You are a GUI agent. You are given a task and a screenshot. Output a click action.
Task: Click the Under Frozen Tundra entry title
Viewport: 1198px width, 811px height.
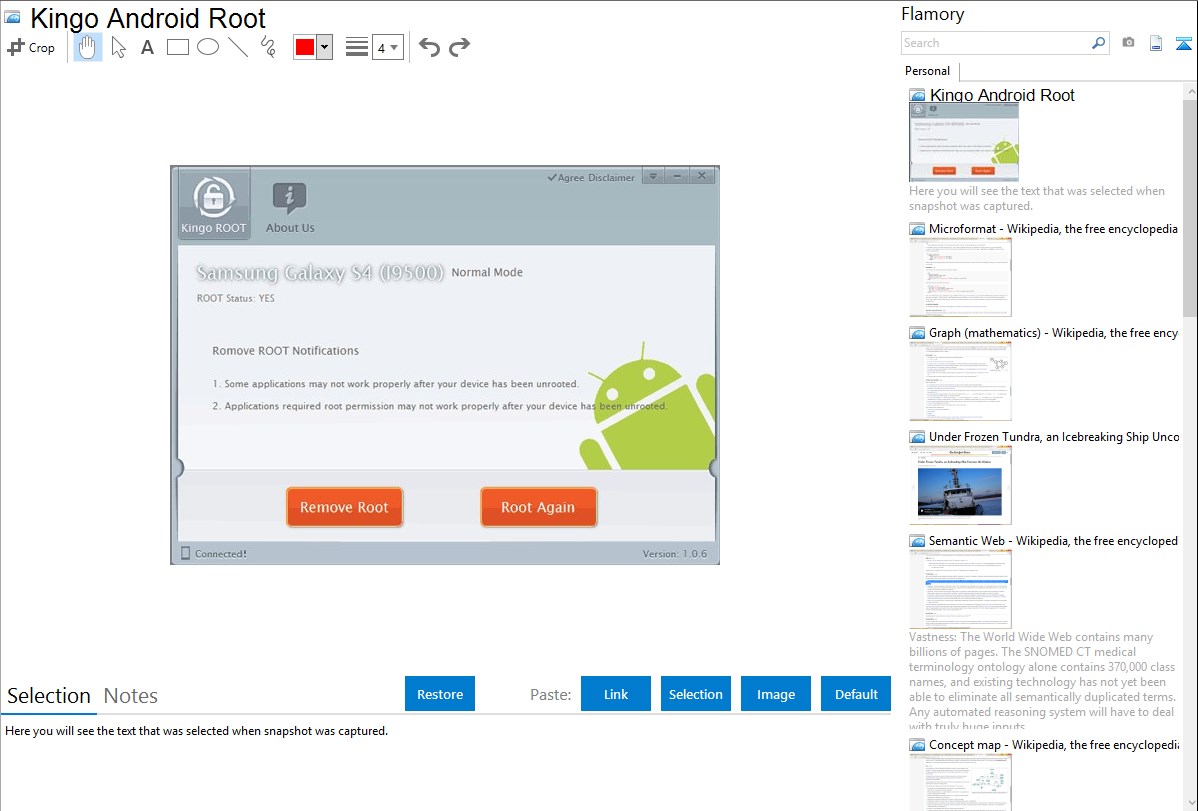click(x=1054, y=436)
